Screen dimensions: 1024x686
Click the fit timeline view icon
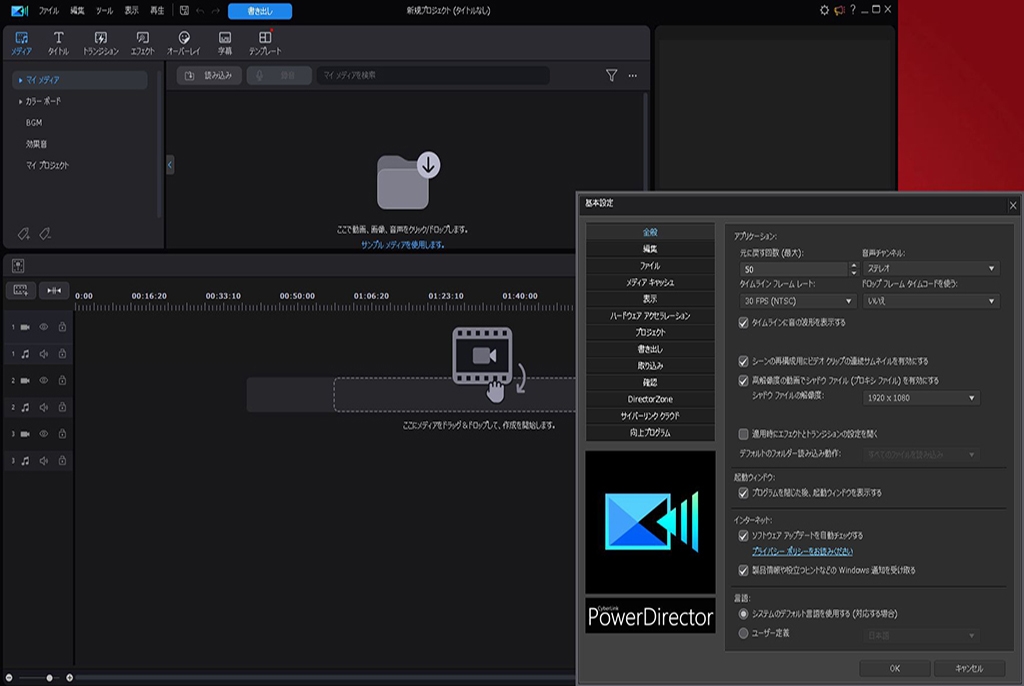point(20,290)
